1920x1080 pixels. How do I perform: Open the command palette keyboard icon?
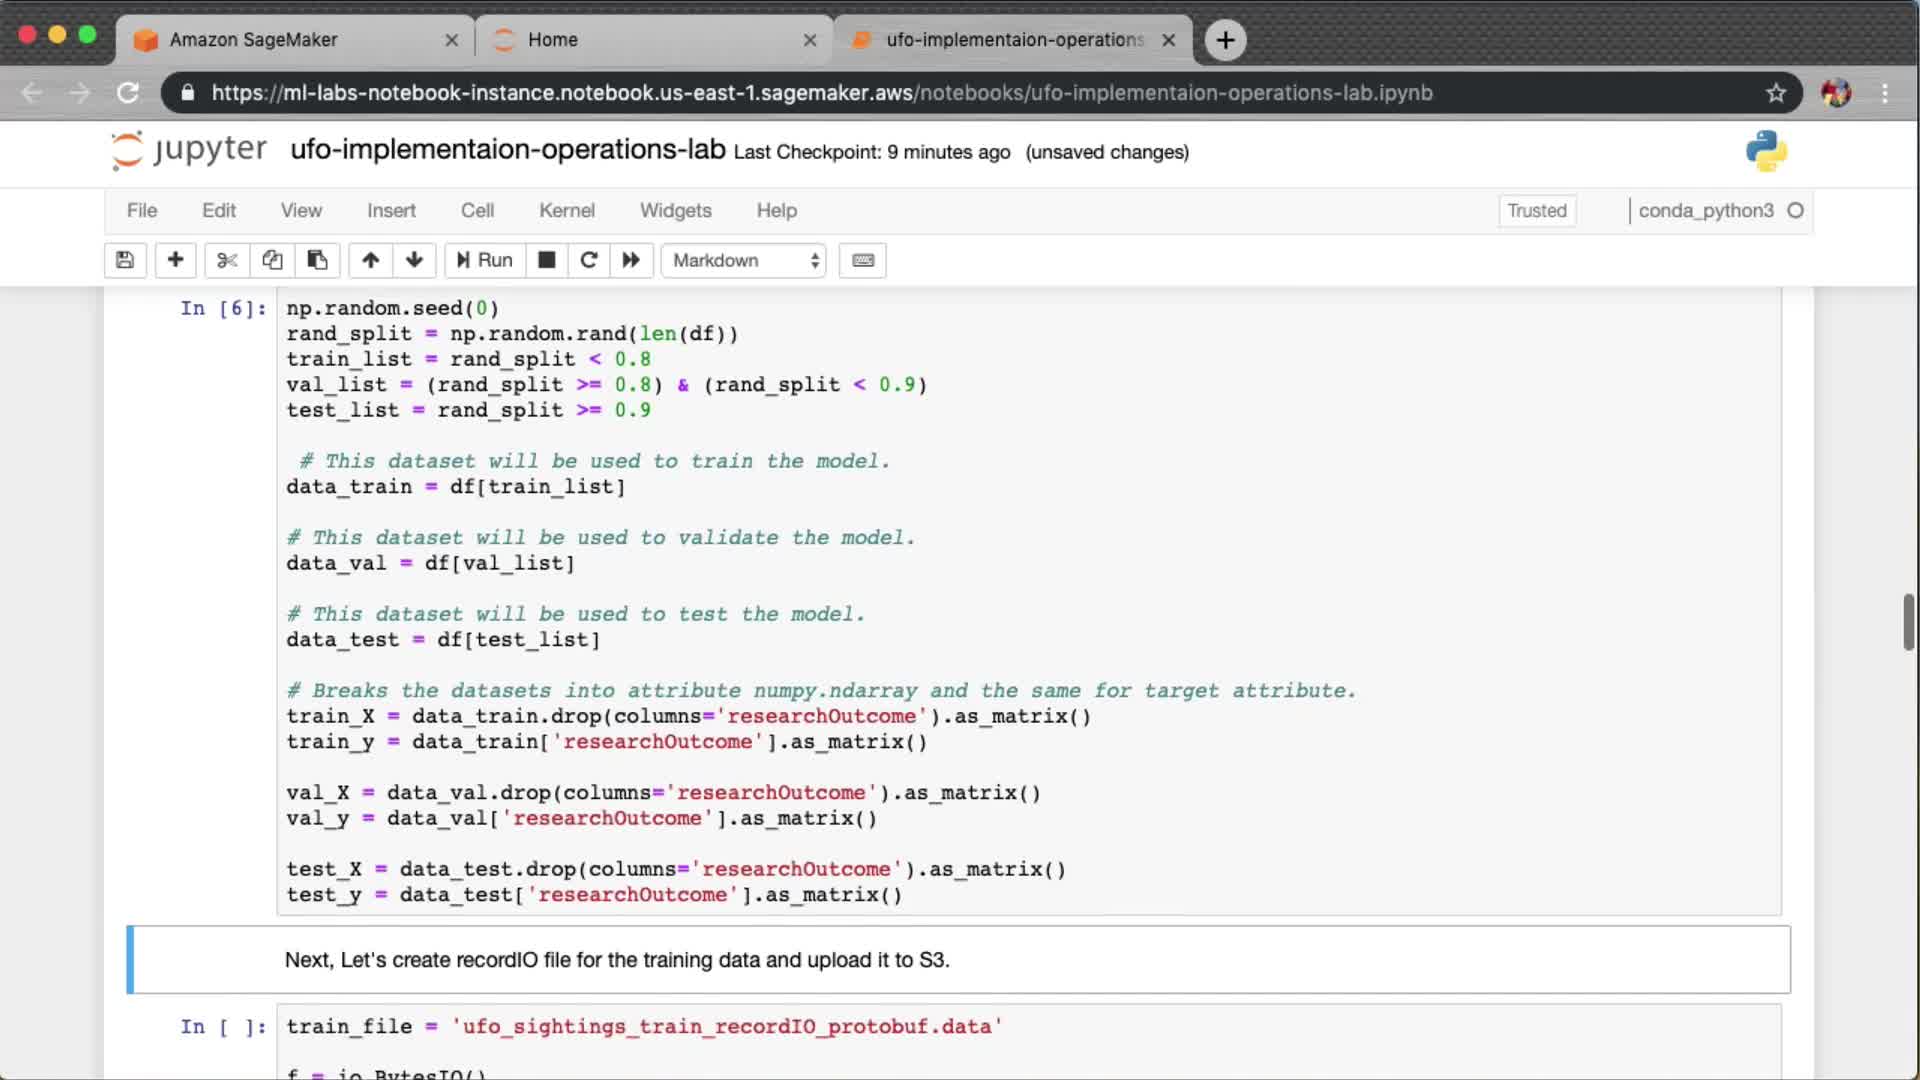(862, 260)
